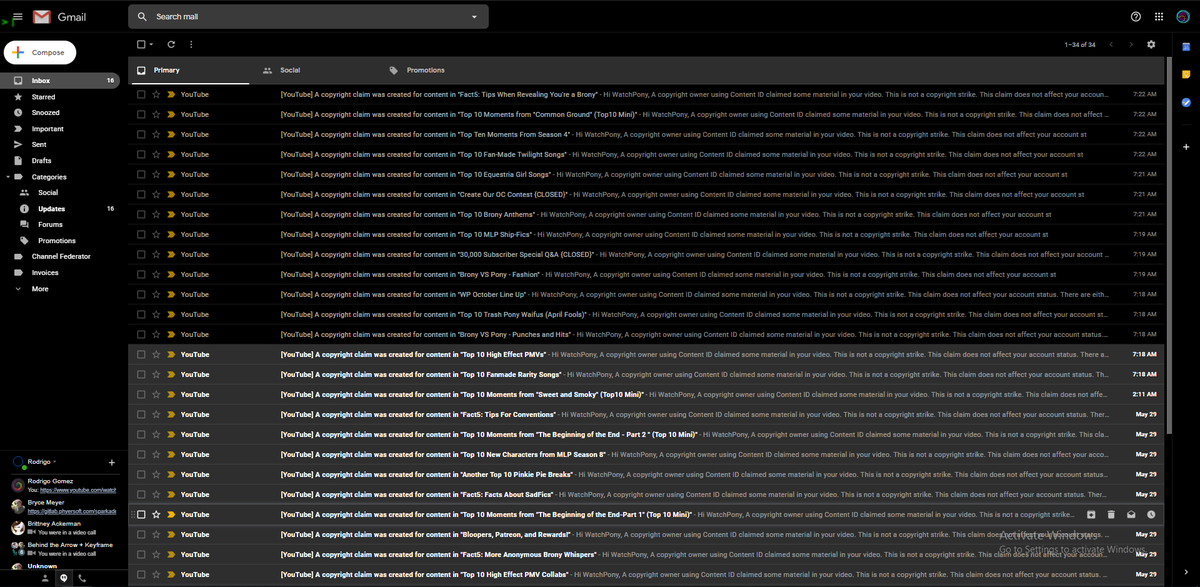
Task: Snooze the hovered "Beginning of the End-Part 1" email
Action: point(1151,514)
